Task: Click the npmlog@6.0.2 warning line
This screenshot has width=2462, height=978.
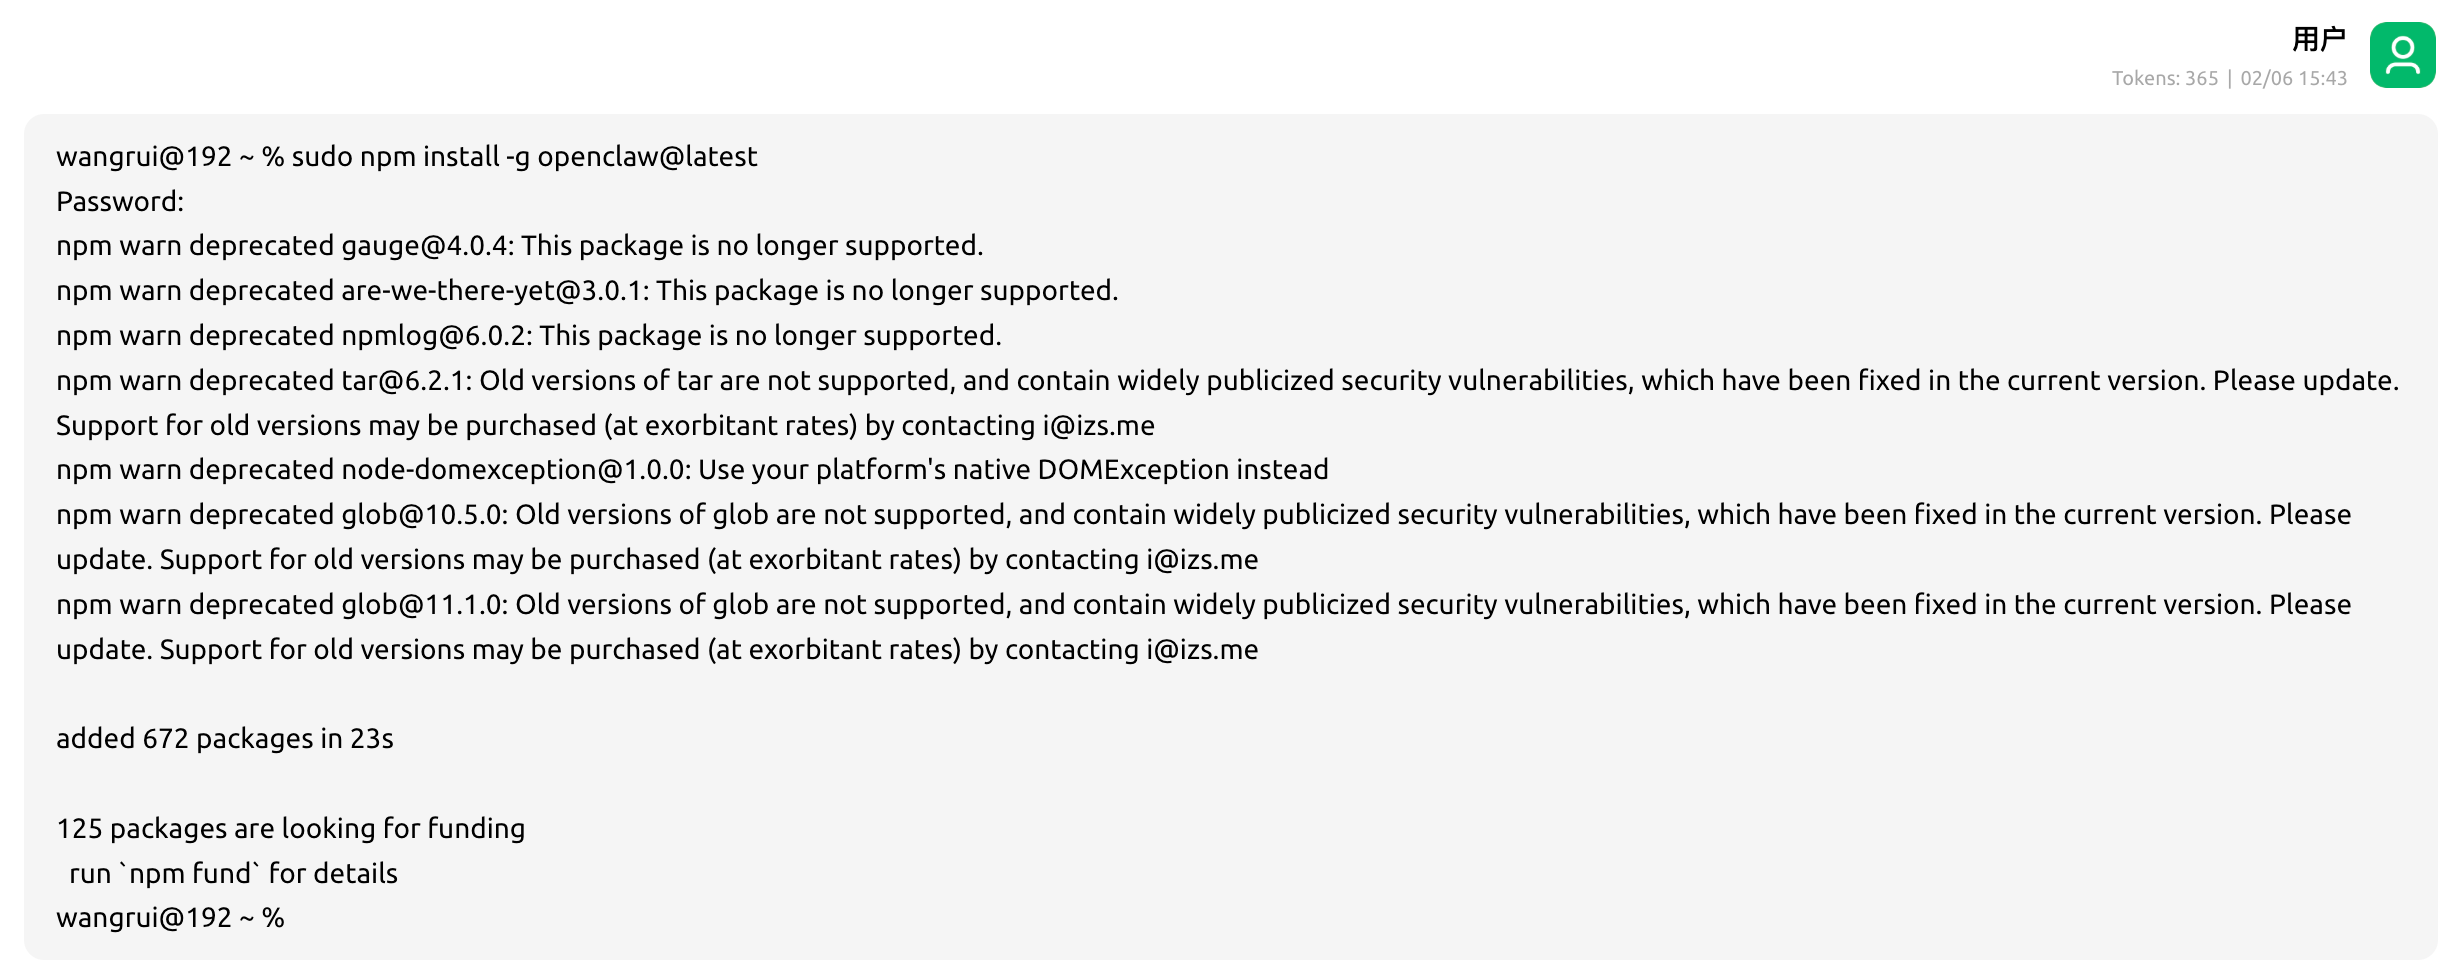Action: [528, 336]
